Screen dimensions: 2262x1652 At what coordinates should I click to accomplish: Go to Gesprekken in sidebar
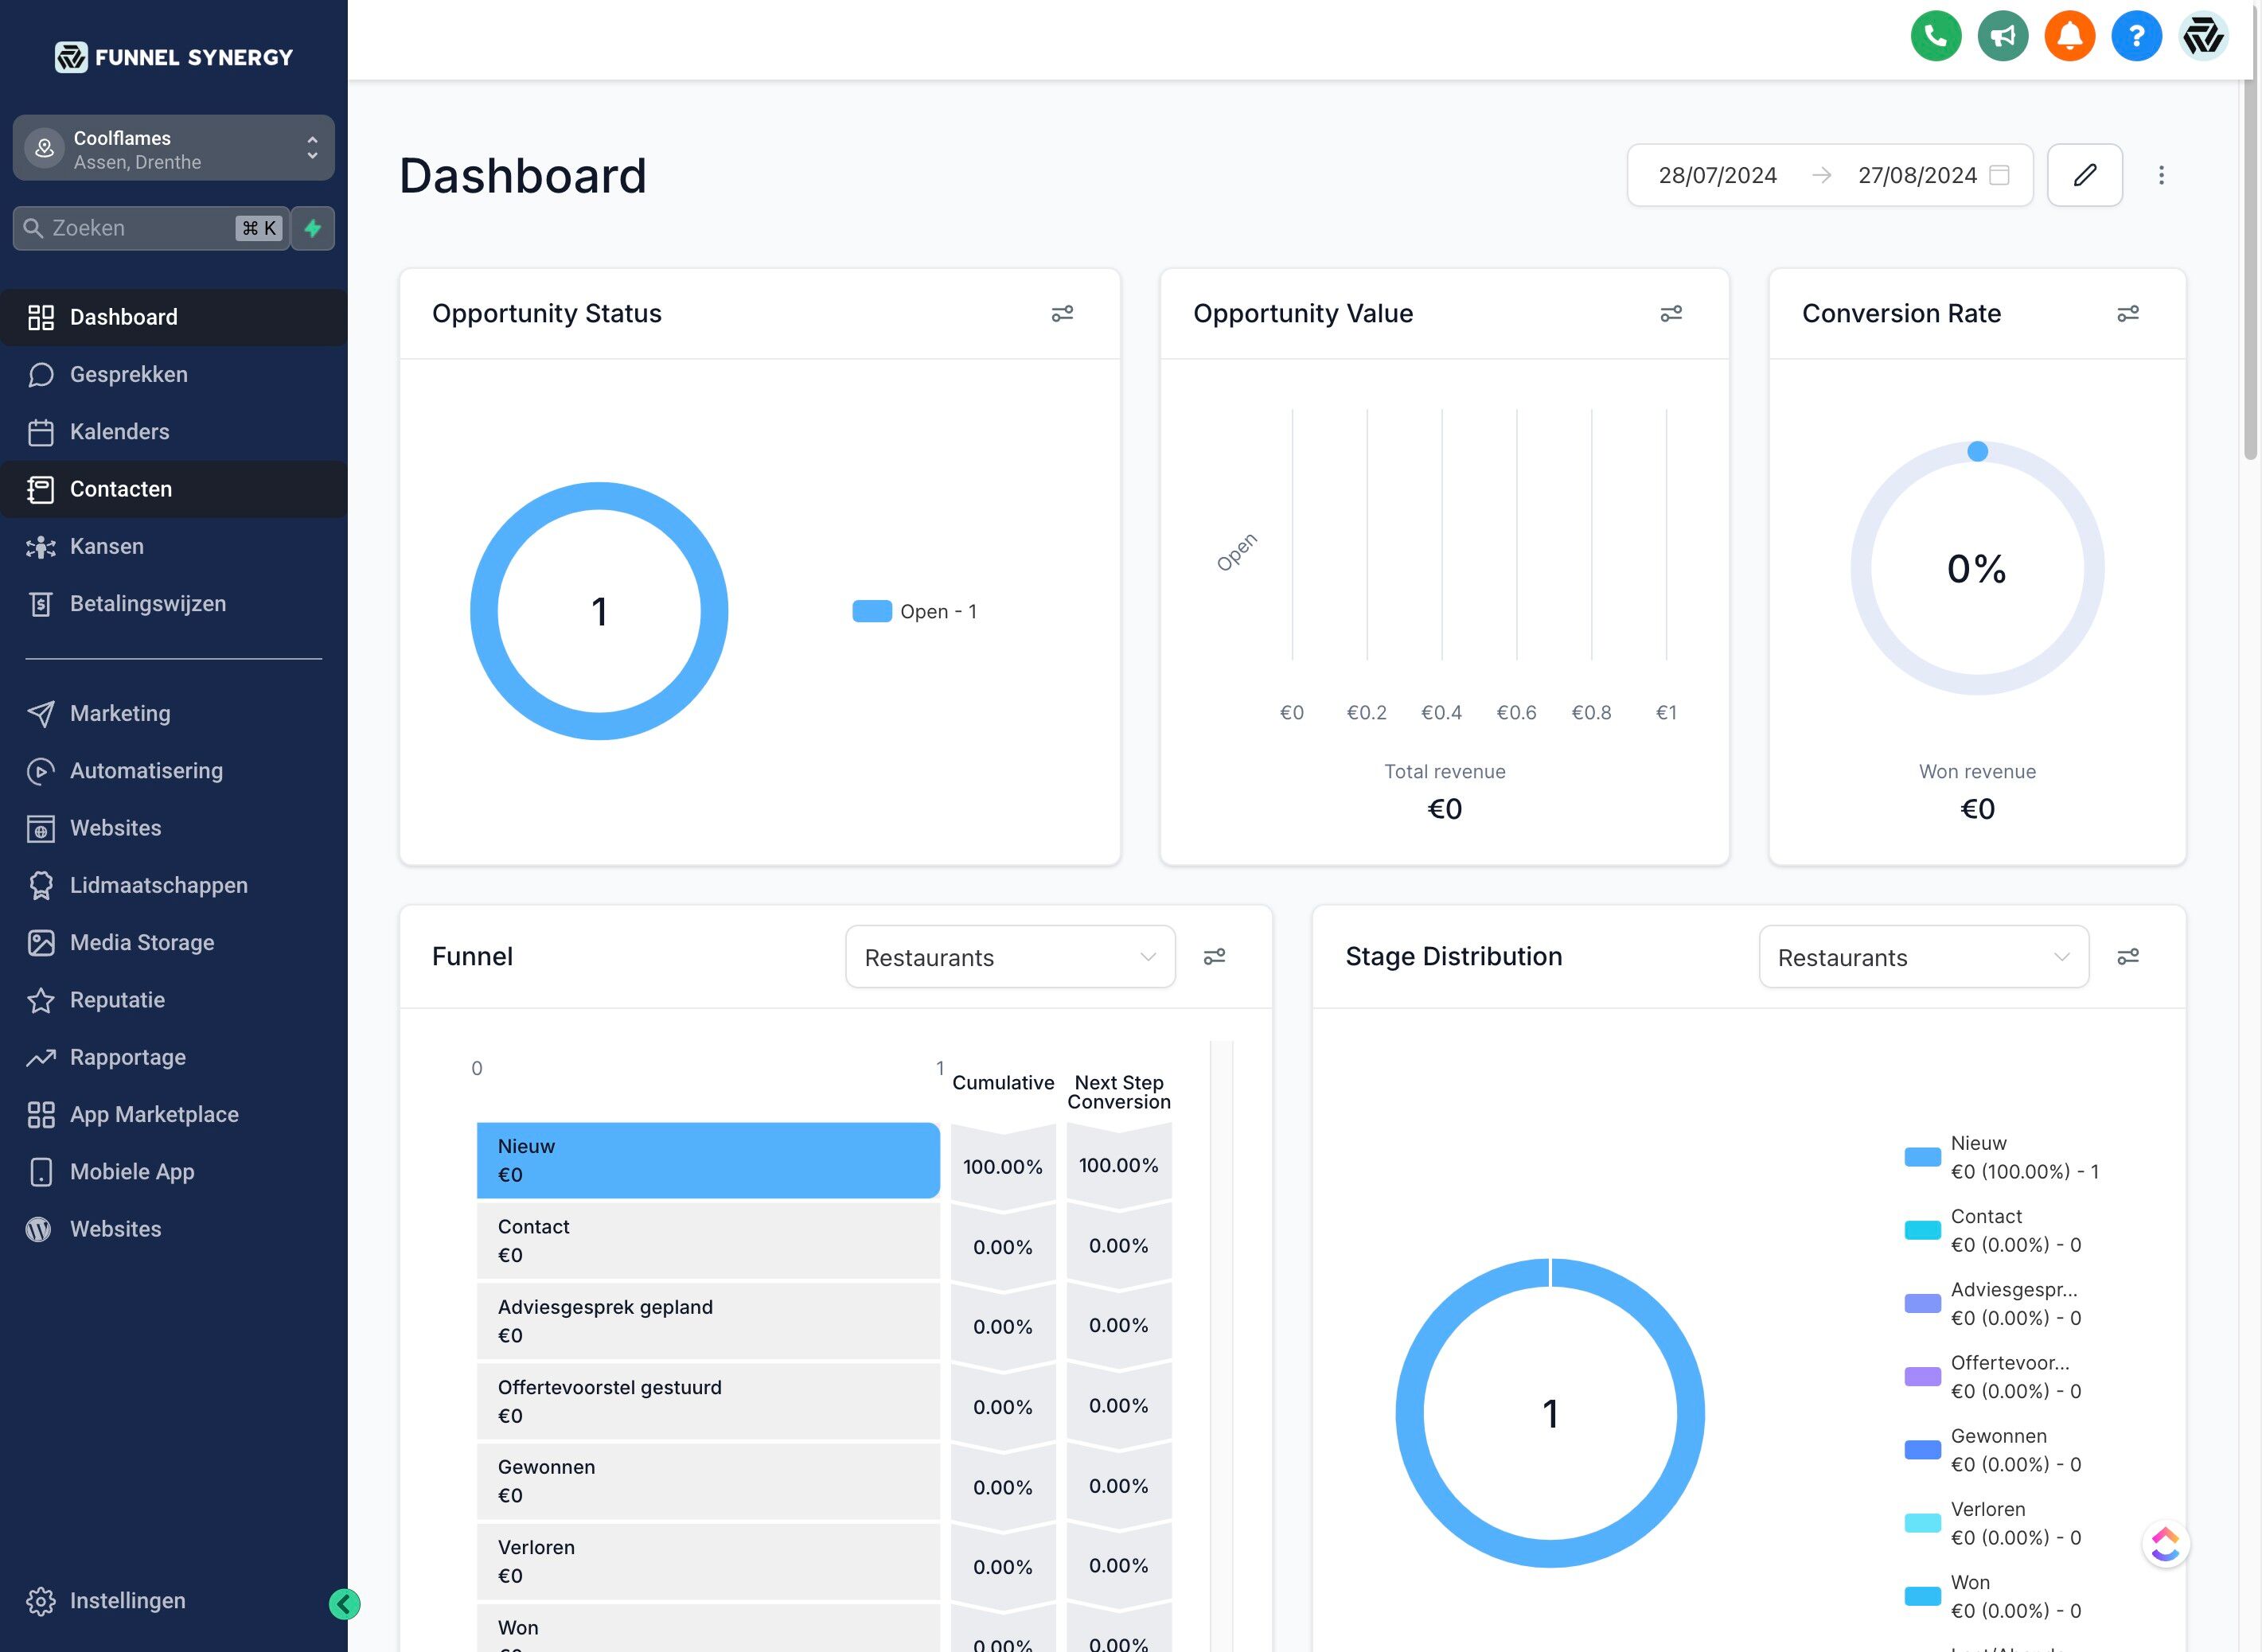pyautogui.click(x=128, y=374)
